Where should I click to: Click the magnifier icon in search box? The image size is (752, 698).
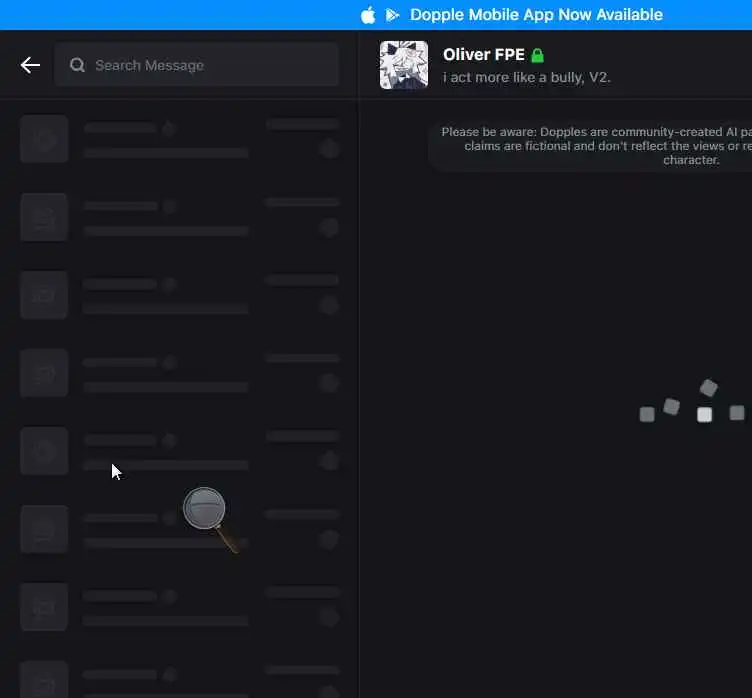pyautogui.click(x=77, y=65)
